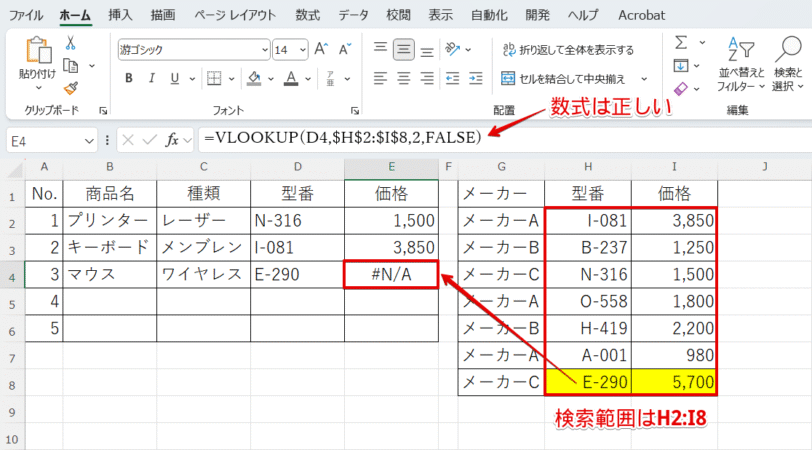Click the Borders icon
Image resolution: width=812 pixels, height=450 pixels.
214,78
